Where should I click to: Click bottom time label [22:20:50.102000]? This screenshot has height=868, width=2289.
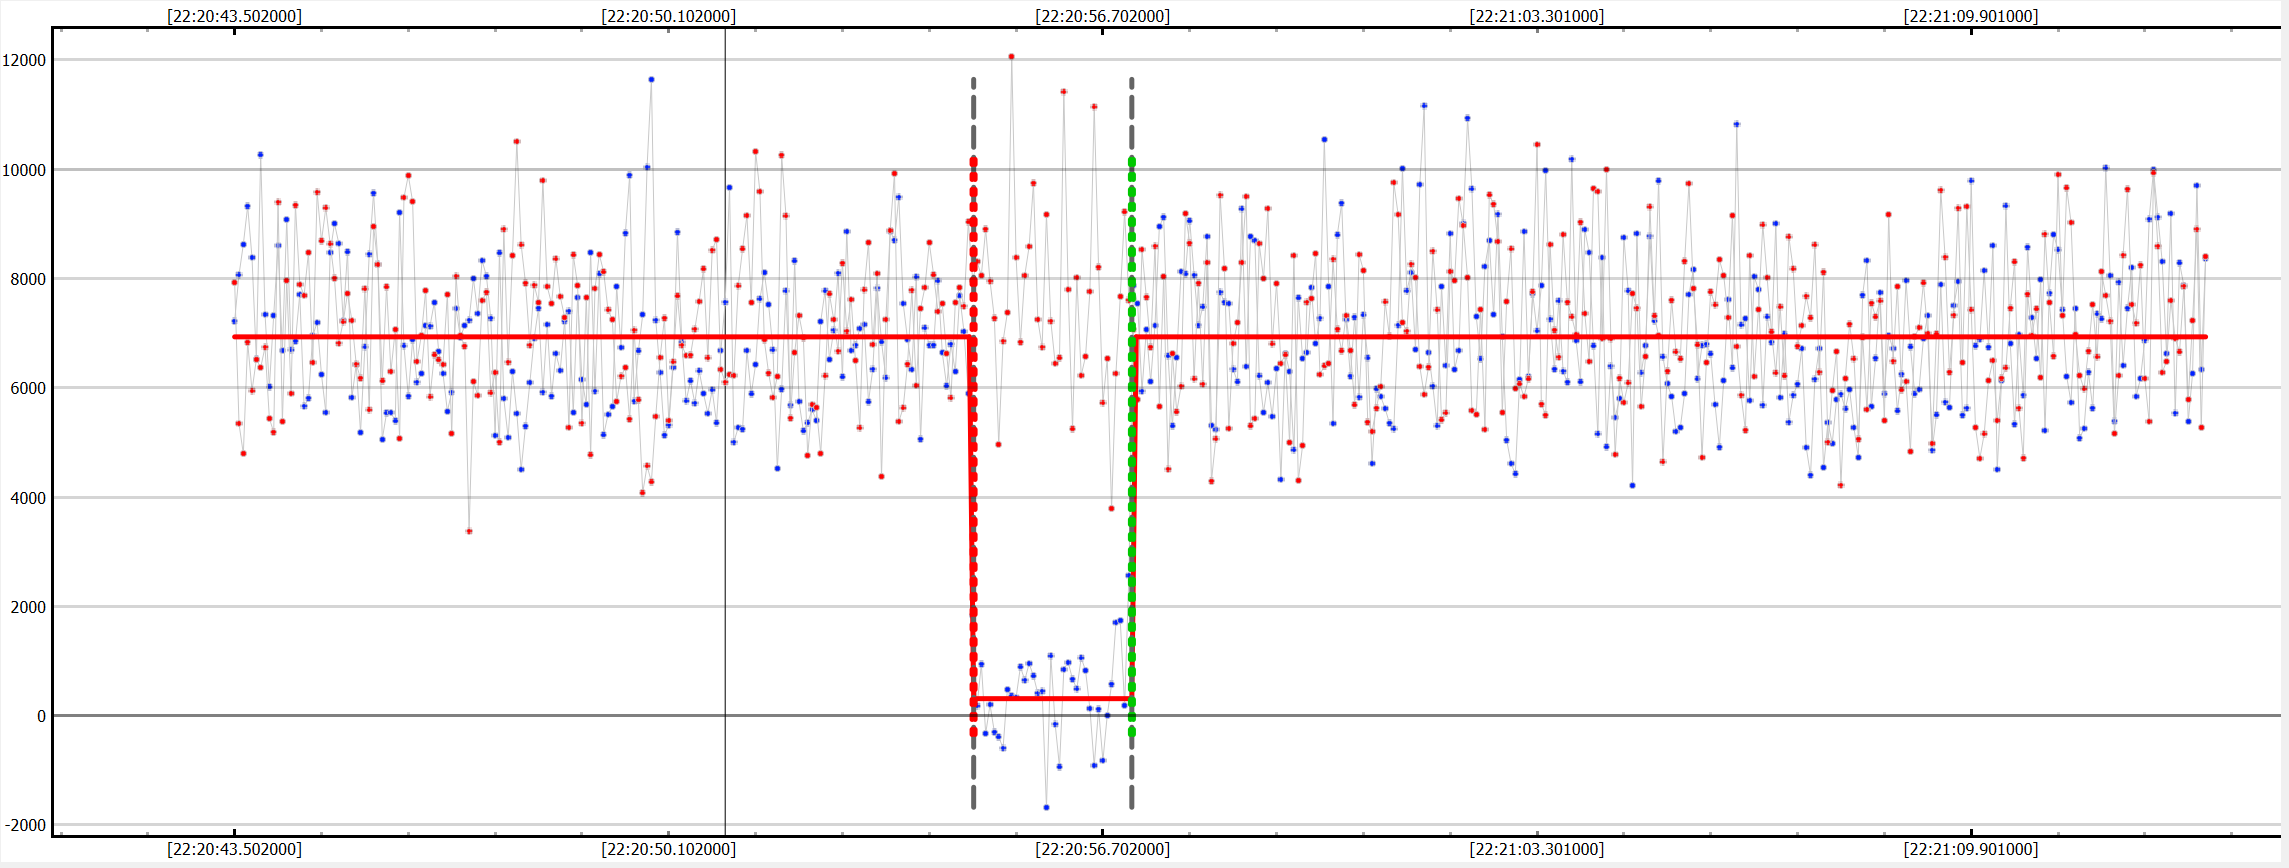(x=668, y=849)
